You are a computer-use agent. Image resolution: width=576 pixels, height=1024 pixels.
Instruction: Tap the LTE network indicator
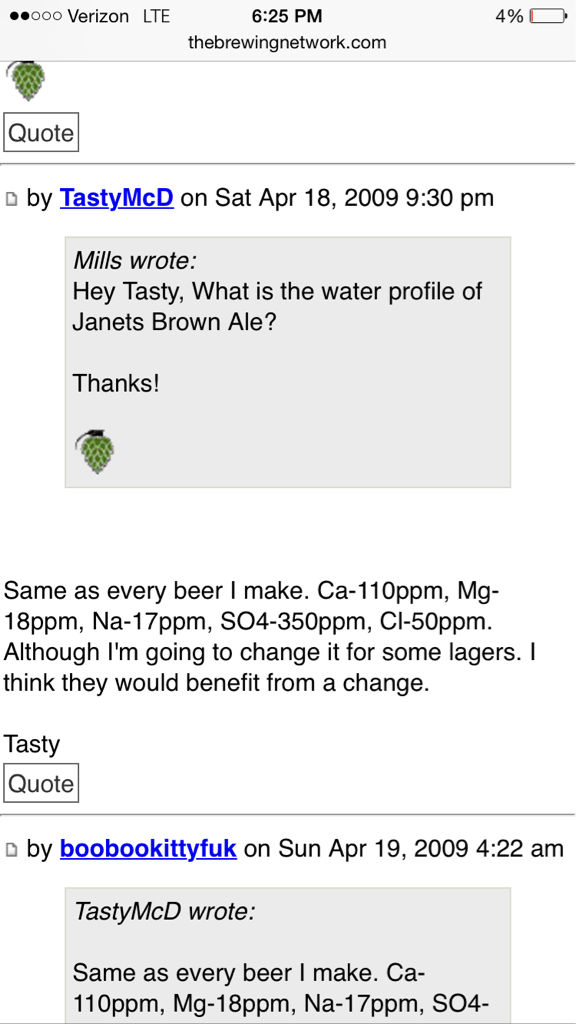tap(156, 16)
